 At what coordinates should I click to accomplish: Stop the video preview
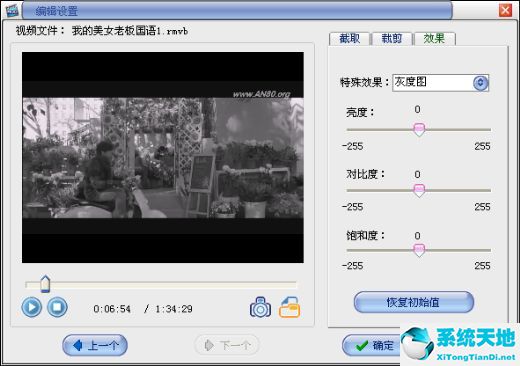click(x=57, y=307)
